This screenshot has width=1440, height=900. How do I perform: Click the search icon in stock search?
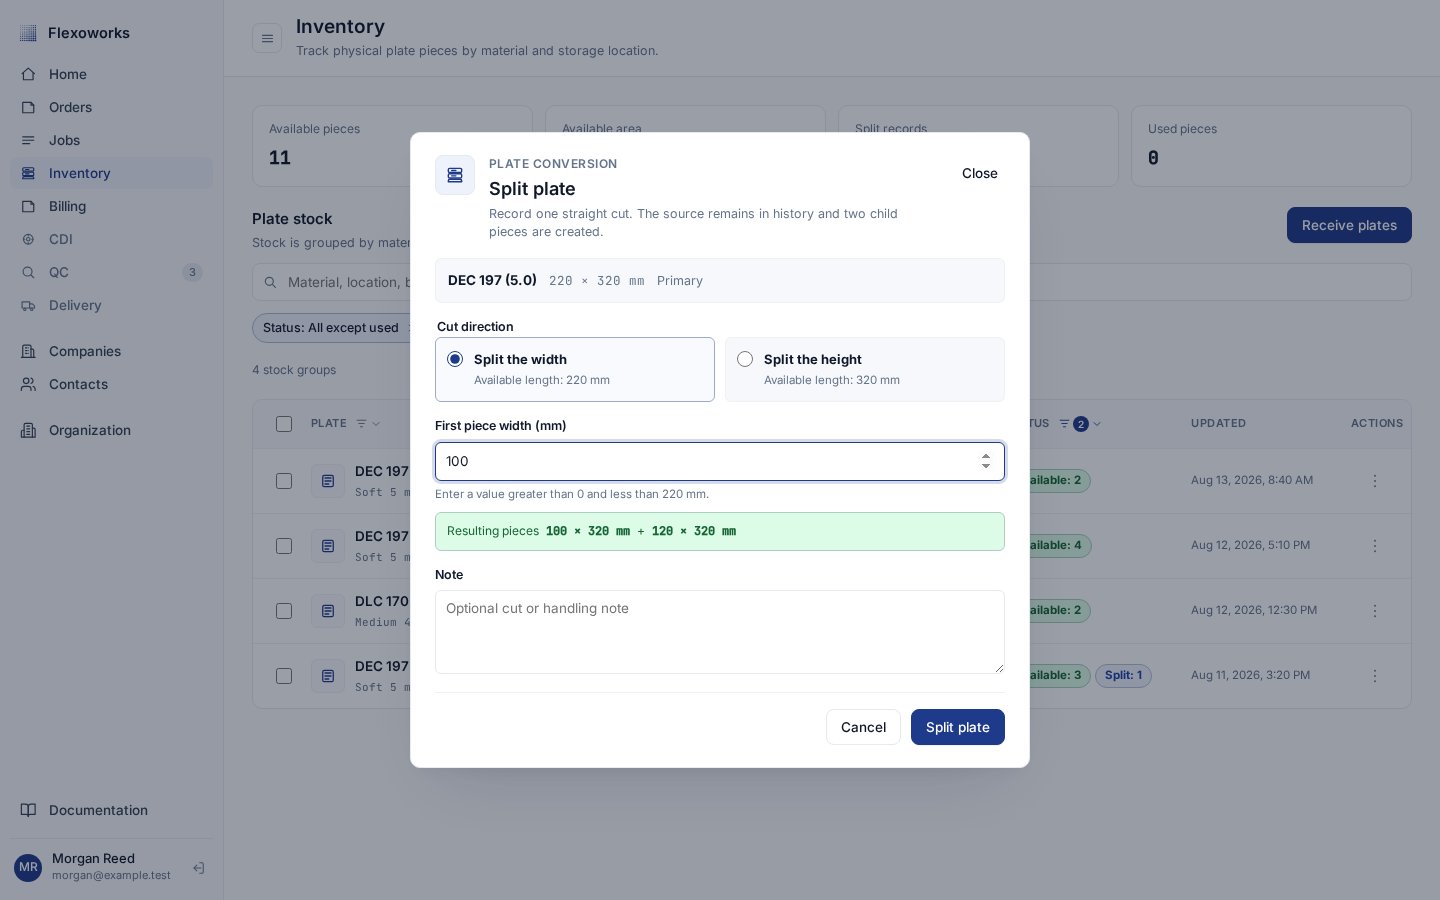(x=270, y=283)
